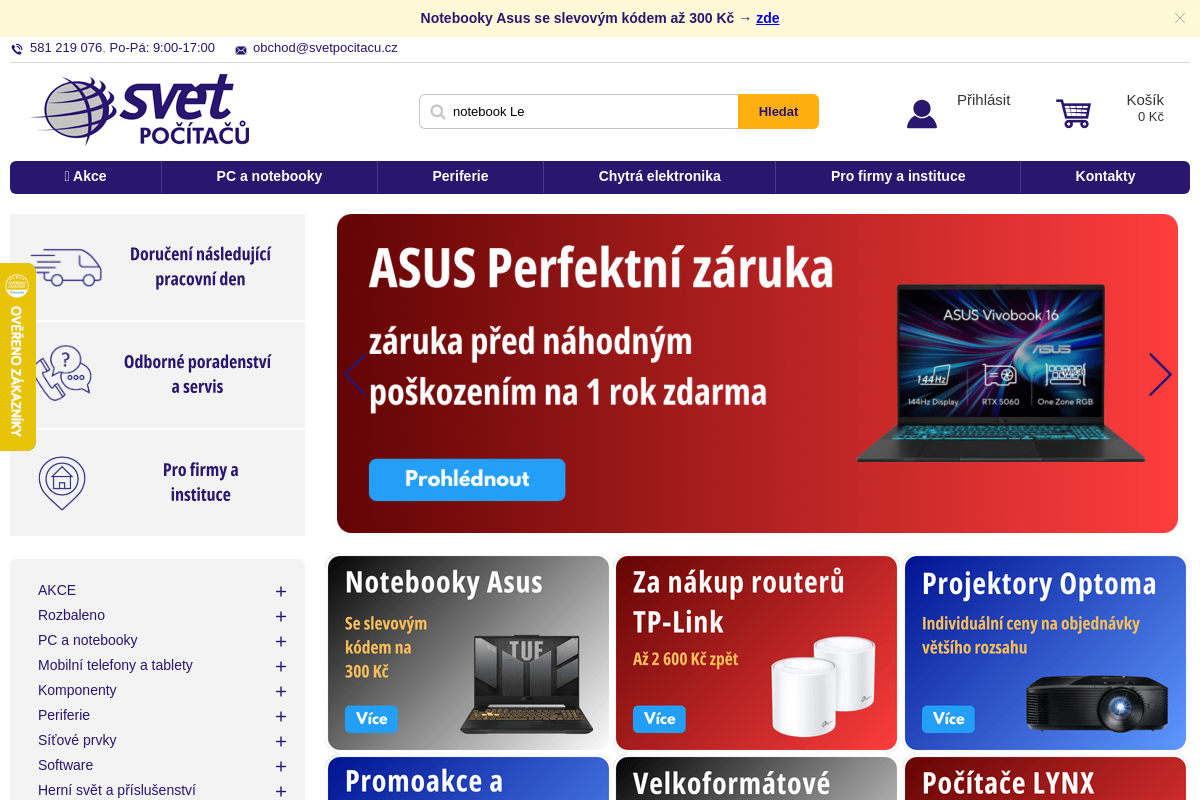Expand the AKCE category
Viewport: 1200px width, 800px height.
click(281, 592)
